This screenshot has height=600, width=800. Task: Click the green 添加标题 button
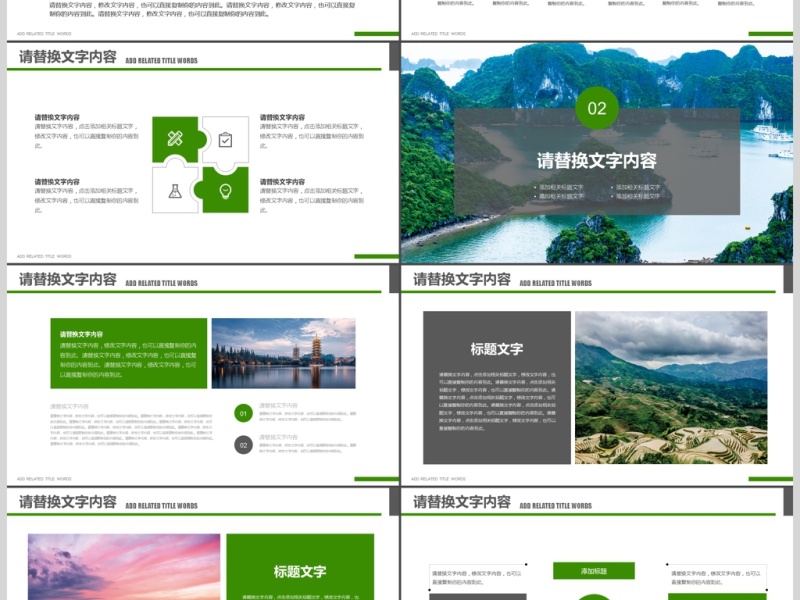(x=594, y=571)
